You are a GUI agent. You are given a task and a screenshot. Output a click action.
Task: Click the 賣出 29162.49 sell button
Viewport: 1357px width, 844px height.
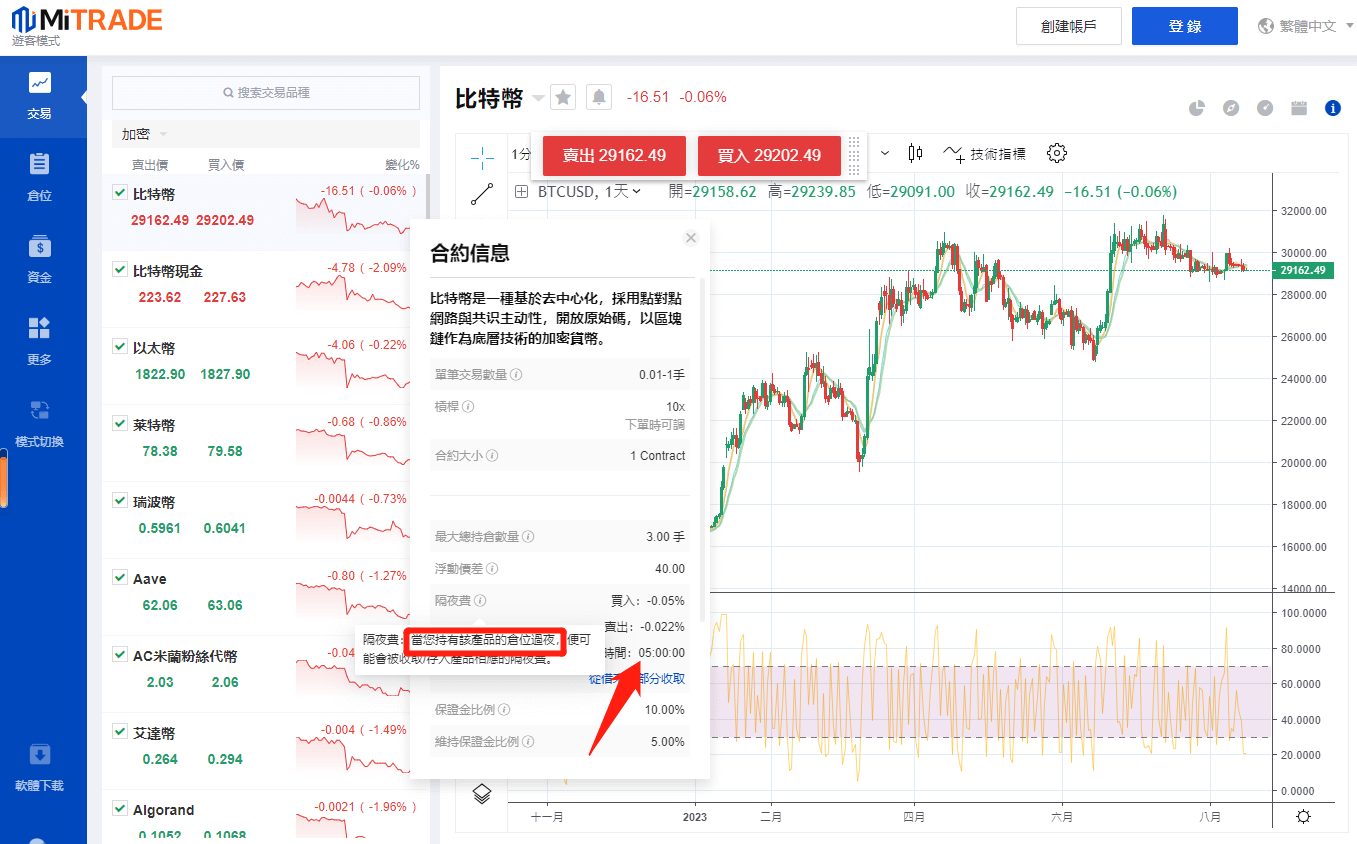coord(614,155)
